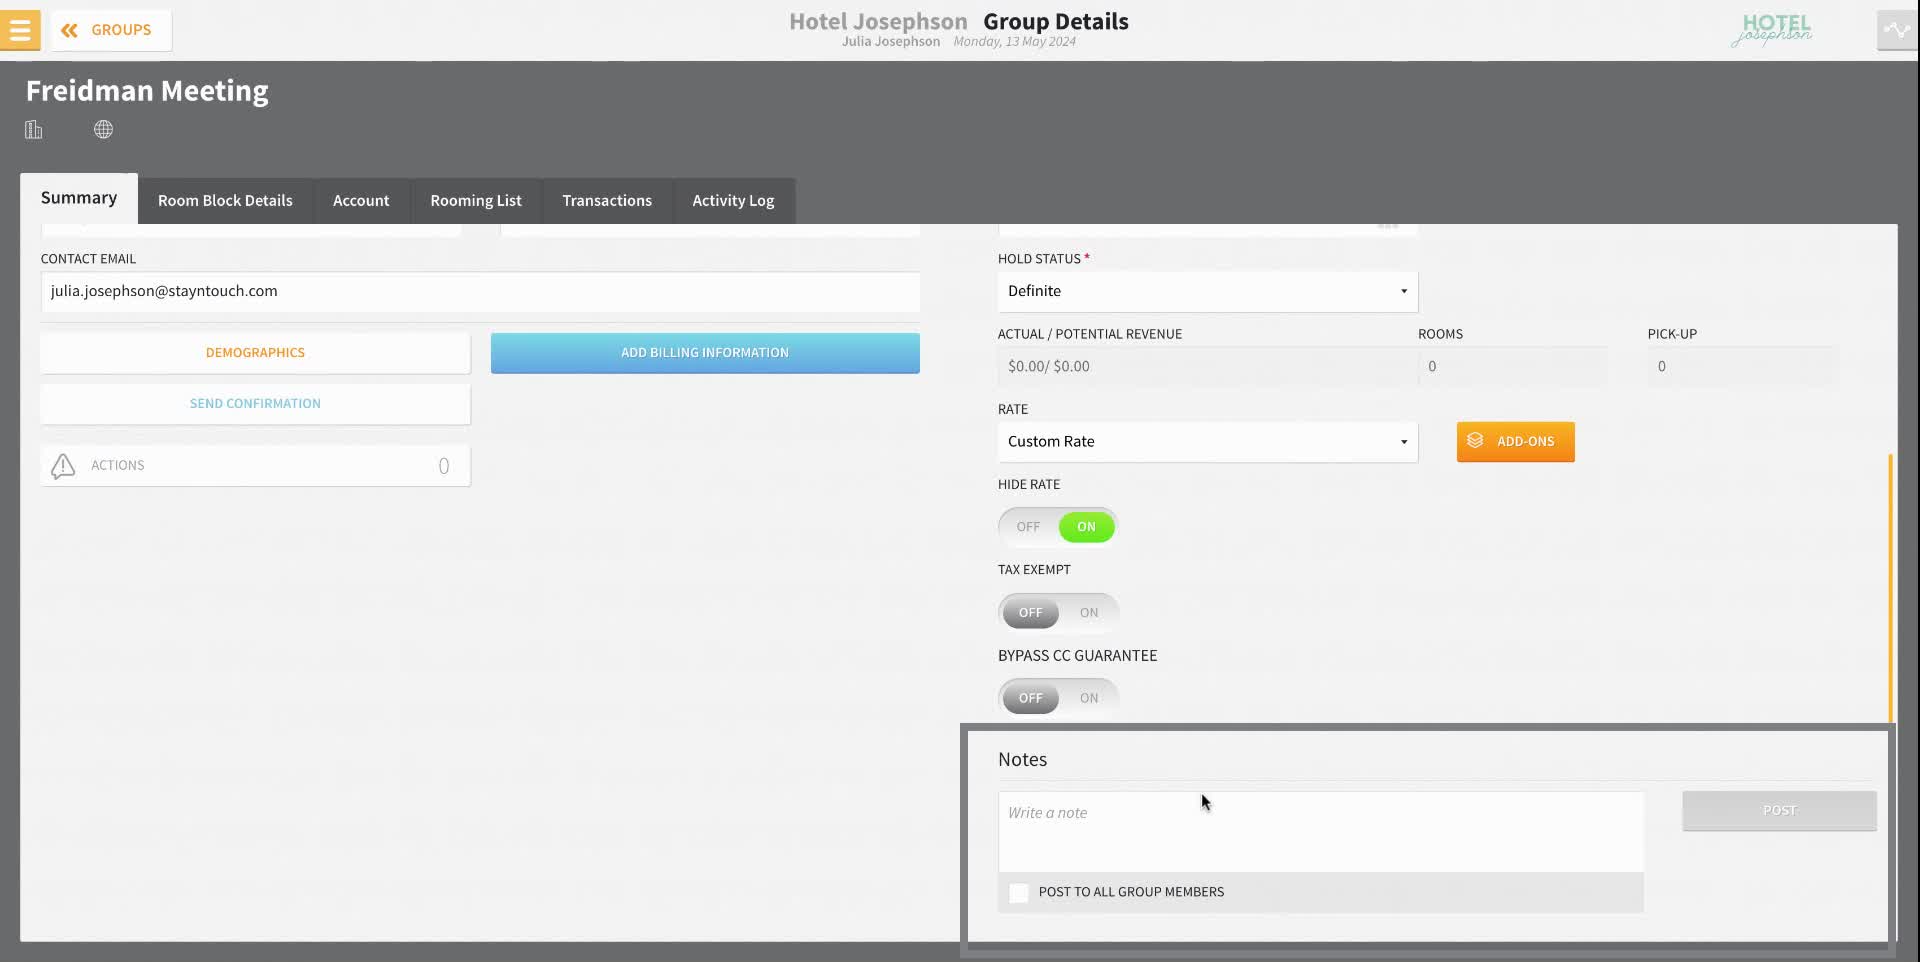This screenshot has width=1920, height=962.
Task: Open the Rooming List tab
Action: click(x=476, y=201)
